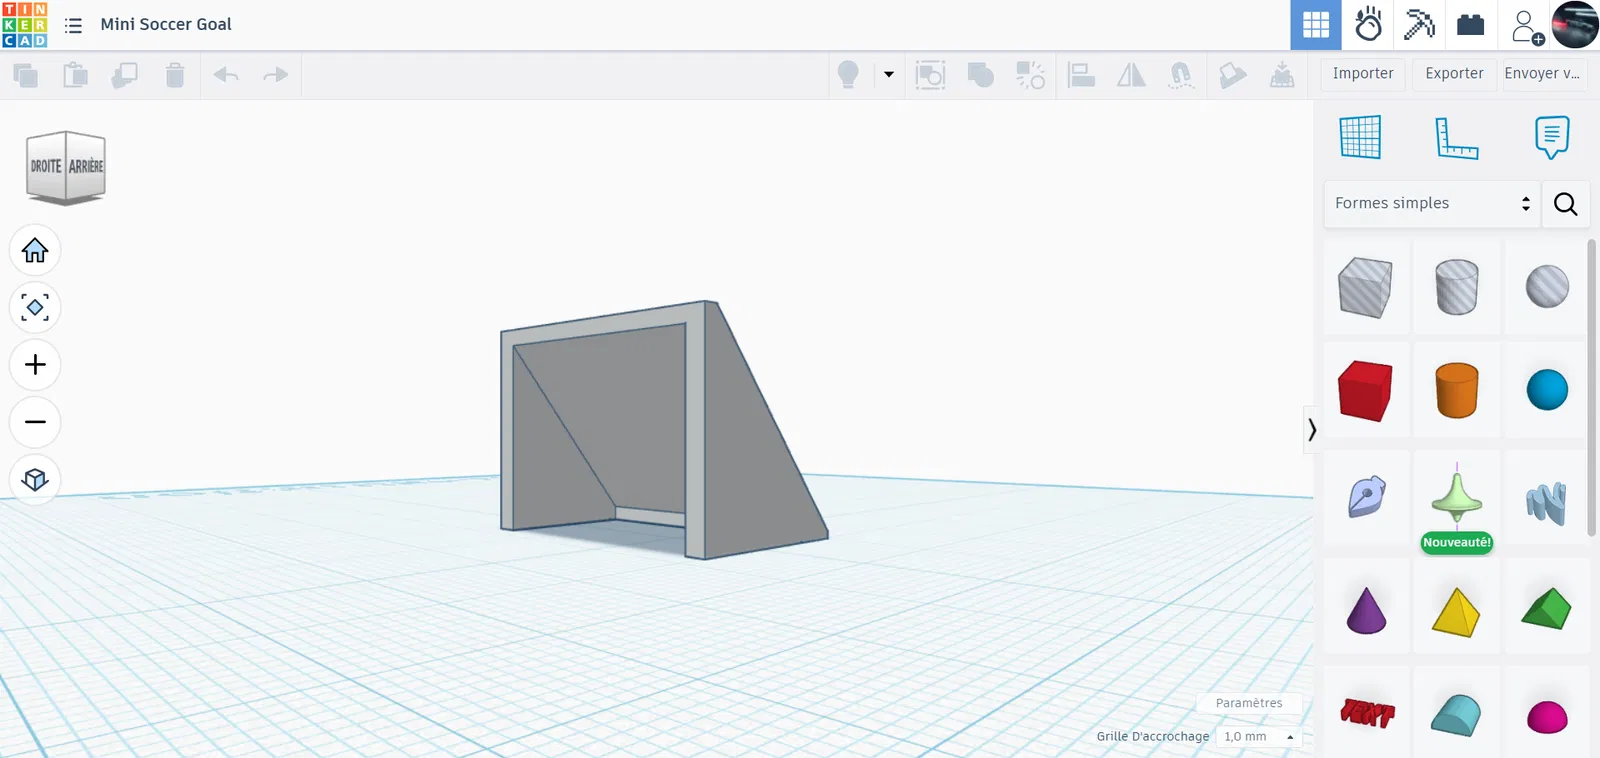Open the visibility dropdown arrow
Image resolution: width=1600 pixels, height=758 pixels.
pos(889,74)
